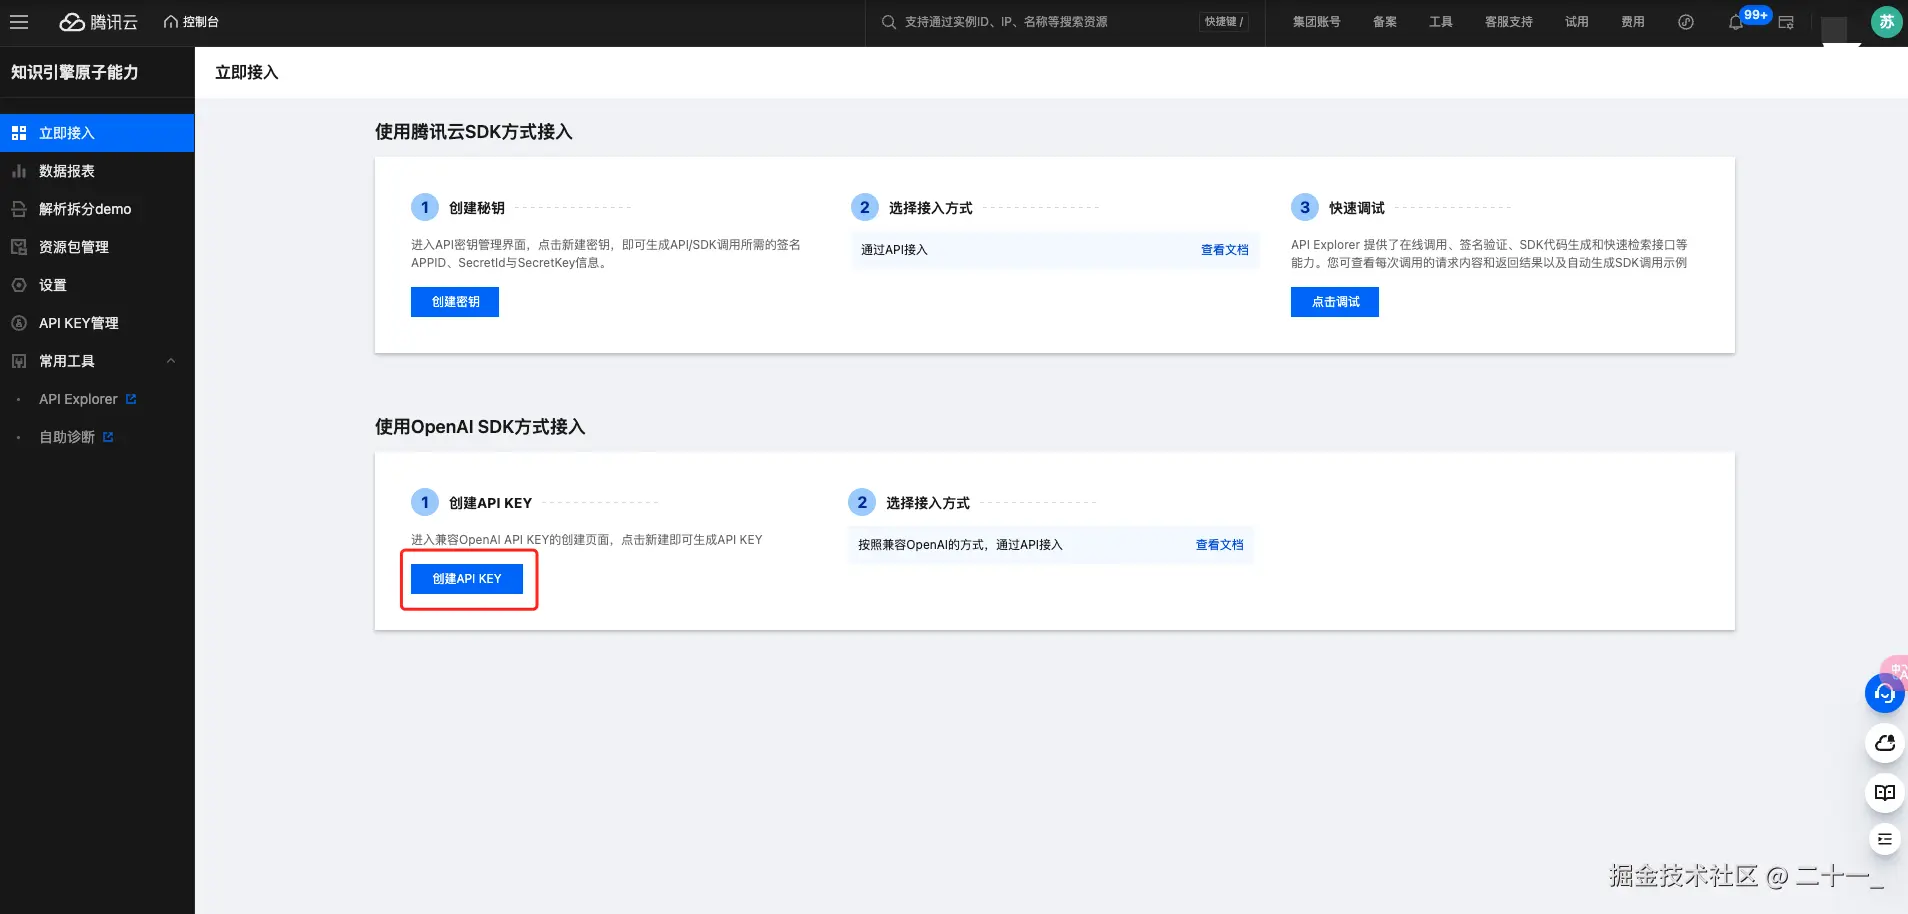Click the 立即接入 grid icon
The width and height of the screenshot is (1908, 914).
[x=19, y=133]
